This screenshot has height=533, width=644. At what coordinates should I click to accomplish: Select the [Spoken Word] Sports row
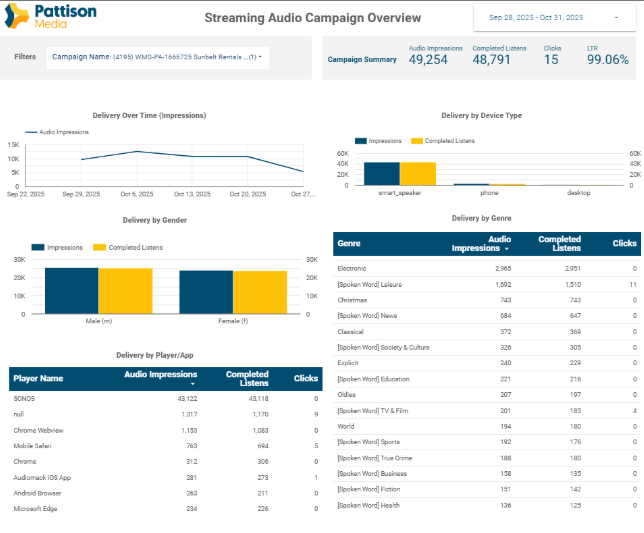pos(487,442)
